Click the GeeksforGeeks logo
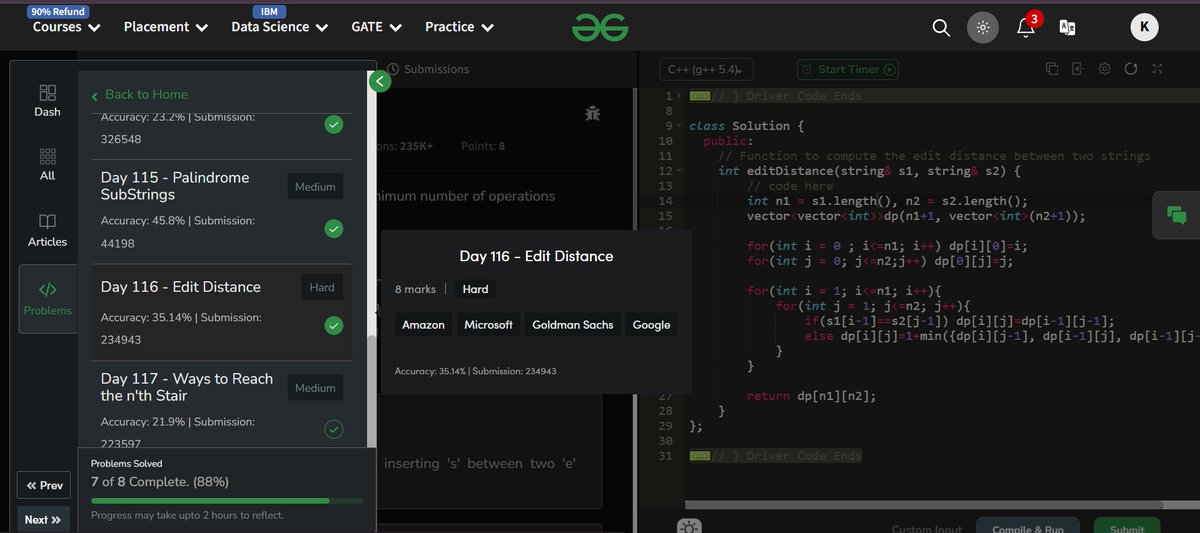1200x533 pixels. (x=600, y=28)
